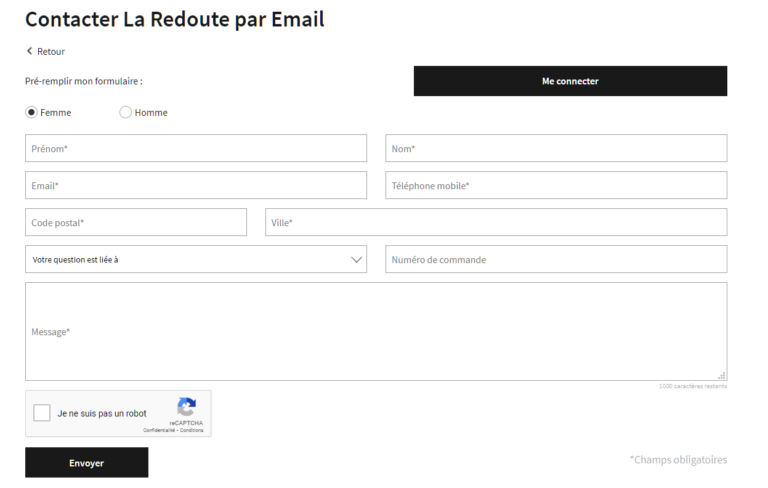Image resolution: width=768 pixels, height=488 pixels.
Task: Click the chevron arrow in the question dropdown
Action: [357, 259]
